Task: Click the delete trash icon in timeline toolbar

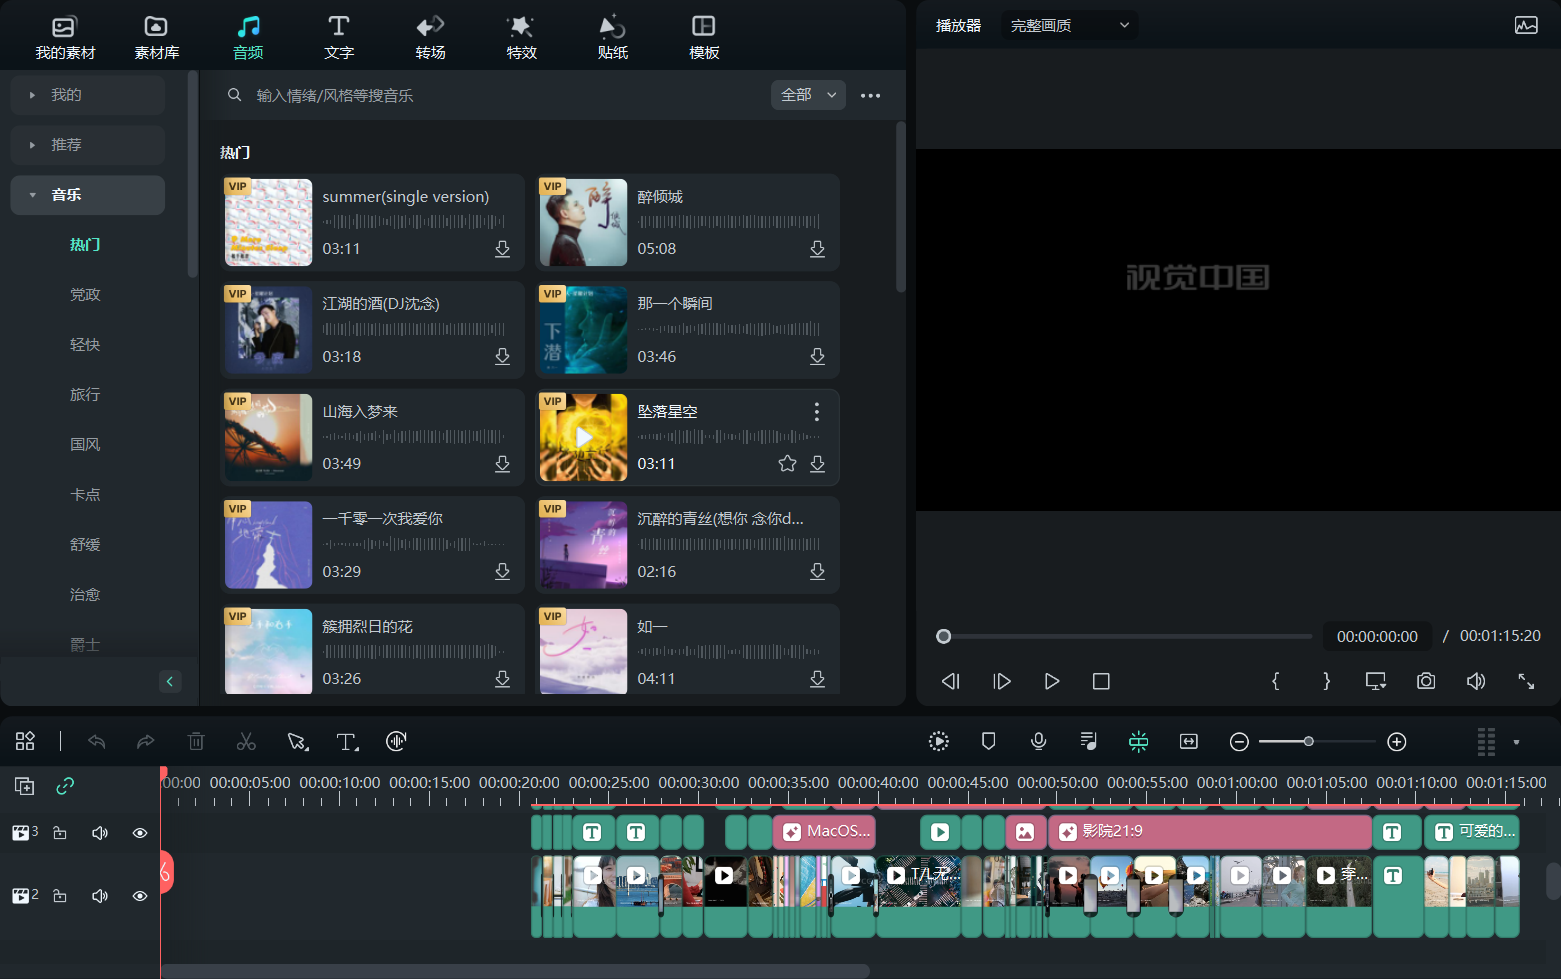Action: 196,741
